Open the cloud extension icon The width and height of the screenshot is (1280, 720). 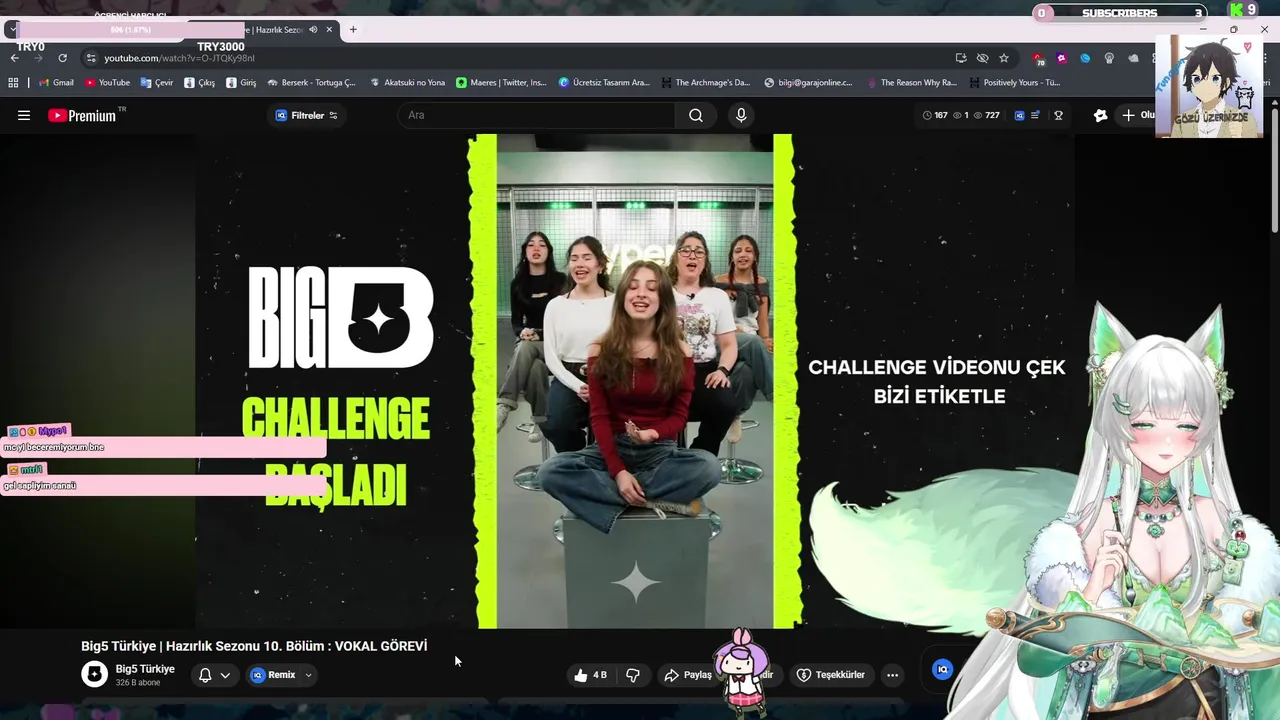[1135, 58]
